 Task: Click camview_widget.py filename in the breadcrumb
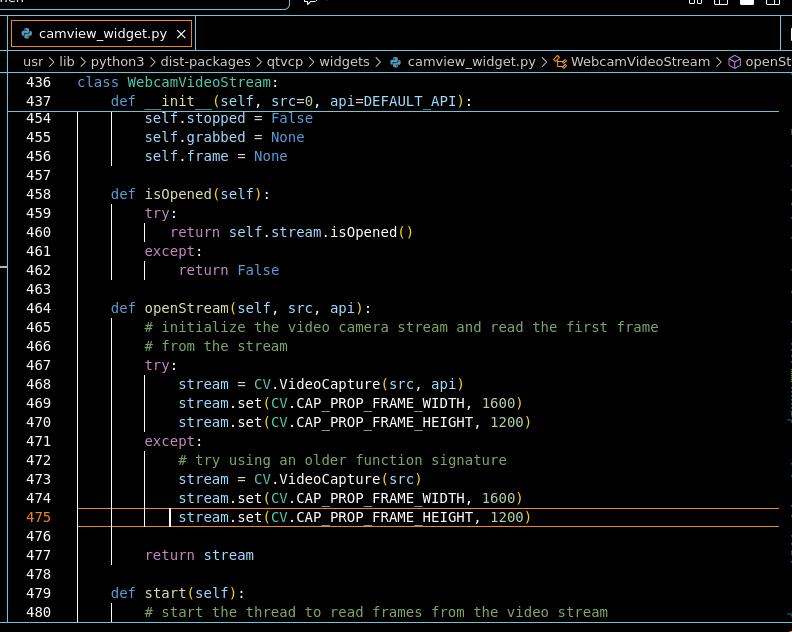point(471,62)
